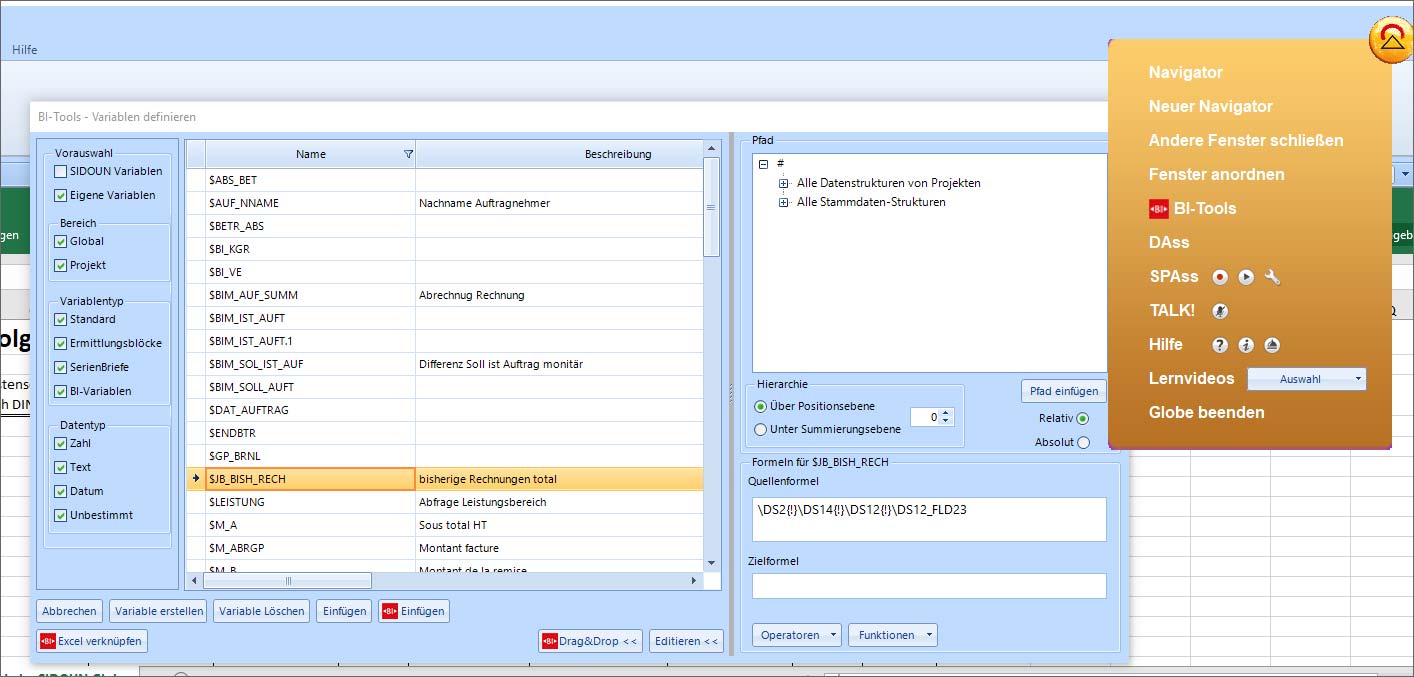Click the Pfad einfügen button

[x=1063, y=391]
